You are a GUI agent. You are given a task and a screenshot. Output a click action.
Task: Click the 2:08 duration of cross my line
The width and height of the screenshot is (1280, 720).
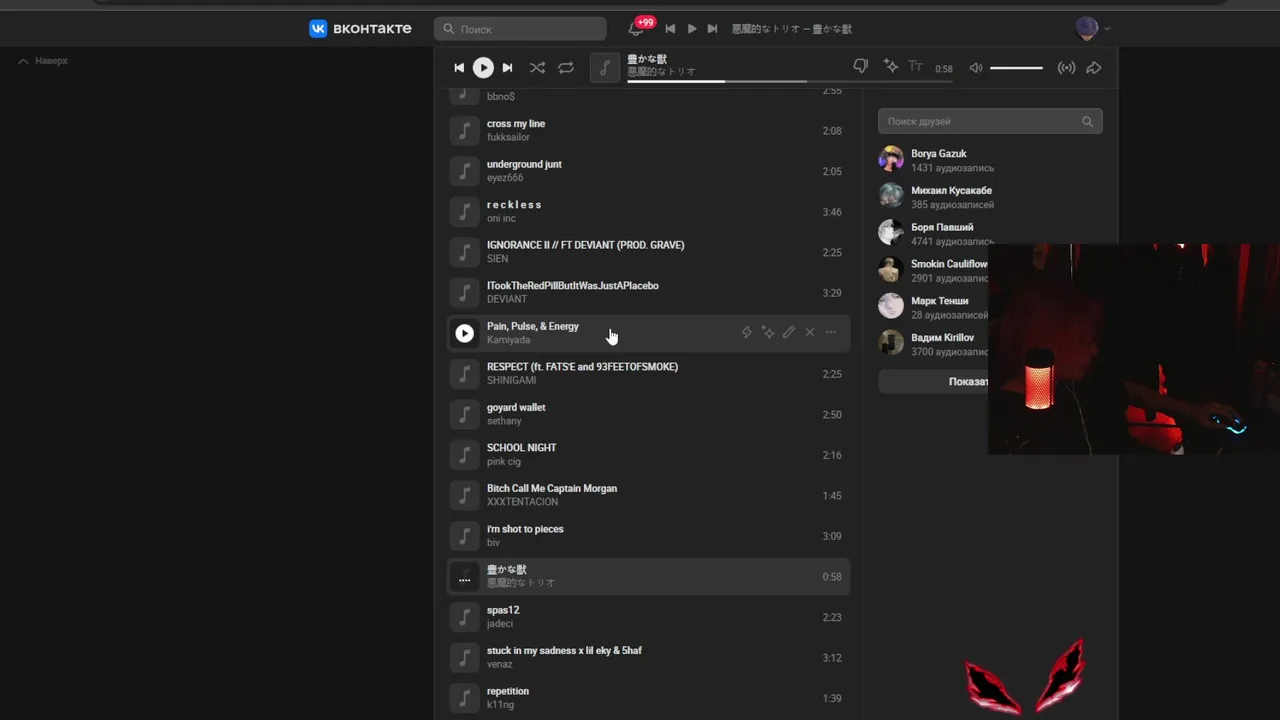831,131
